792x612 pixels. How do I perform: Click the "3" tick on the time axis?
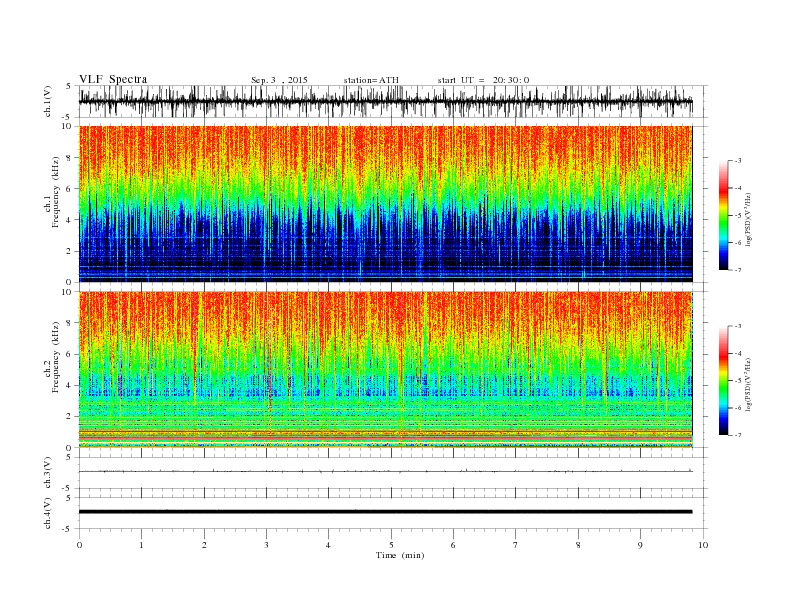click(x=266, y=545)
